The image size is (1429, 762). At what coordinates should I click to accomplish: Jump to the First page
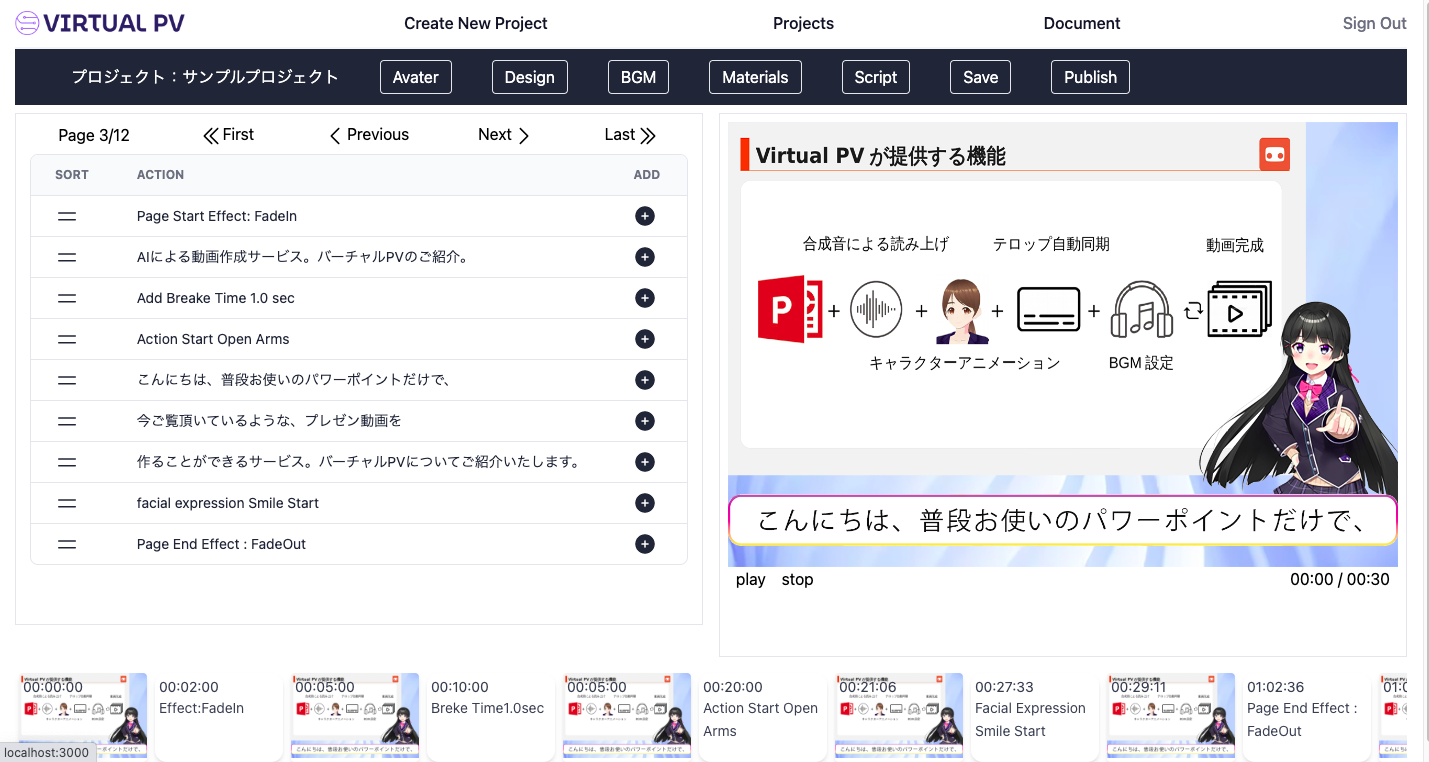(x=228, y=135)
